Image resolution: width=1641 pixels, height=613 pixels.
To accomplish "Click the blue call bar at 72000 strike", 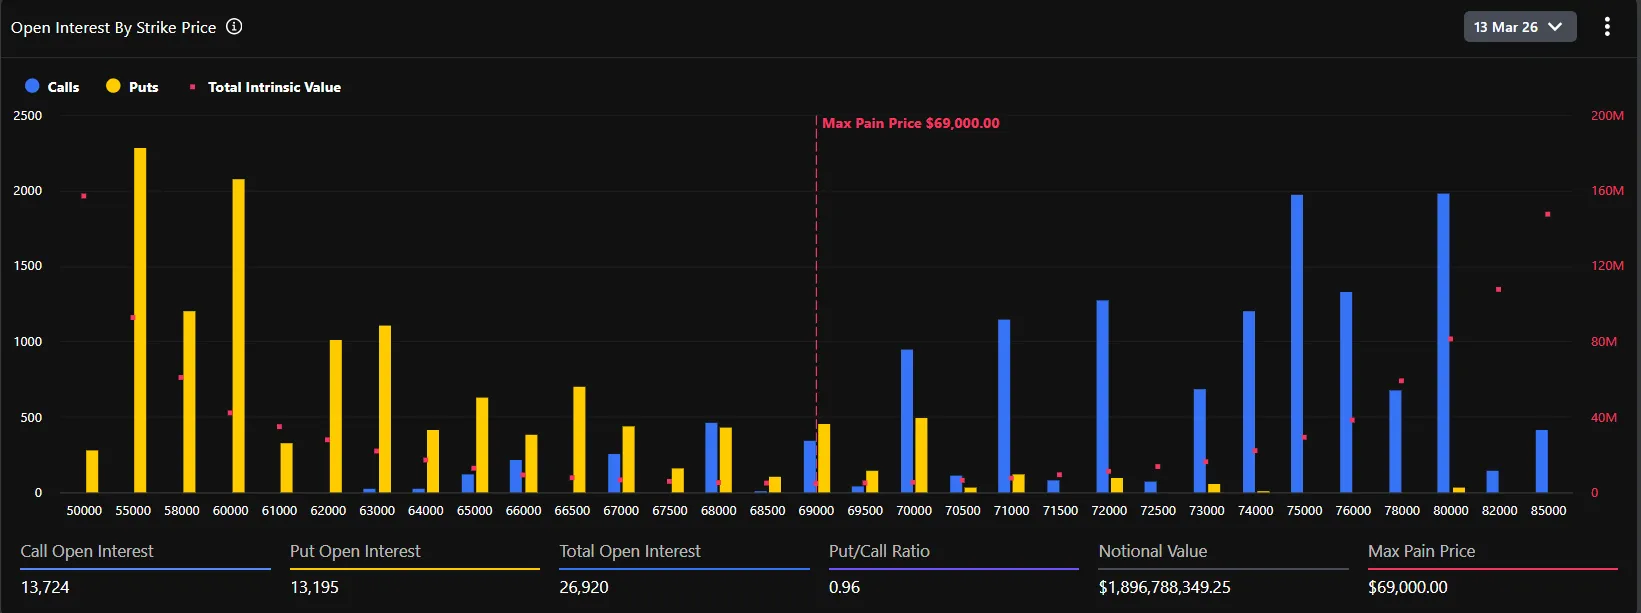I will tap(1102, 396).
